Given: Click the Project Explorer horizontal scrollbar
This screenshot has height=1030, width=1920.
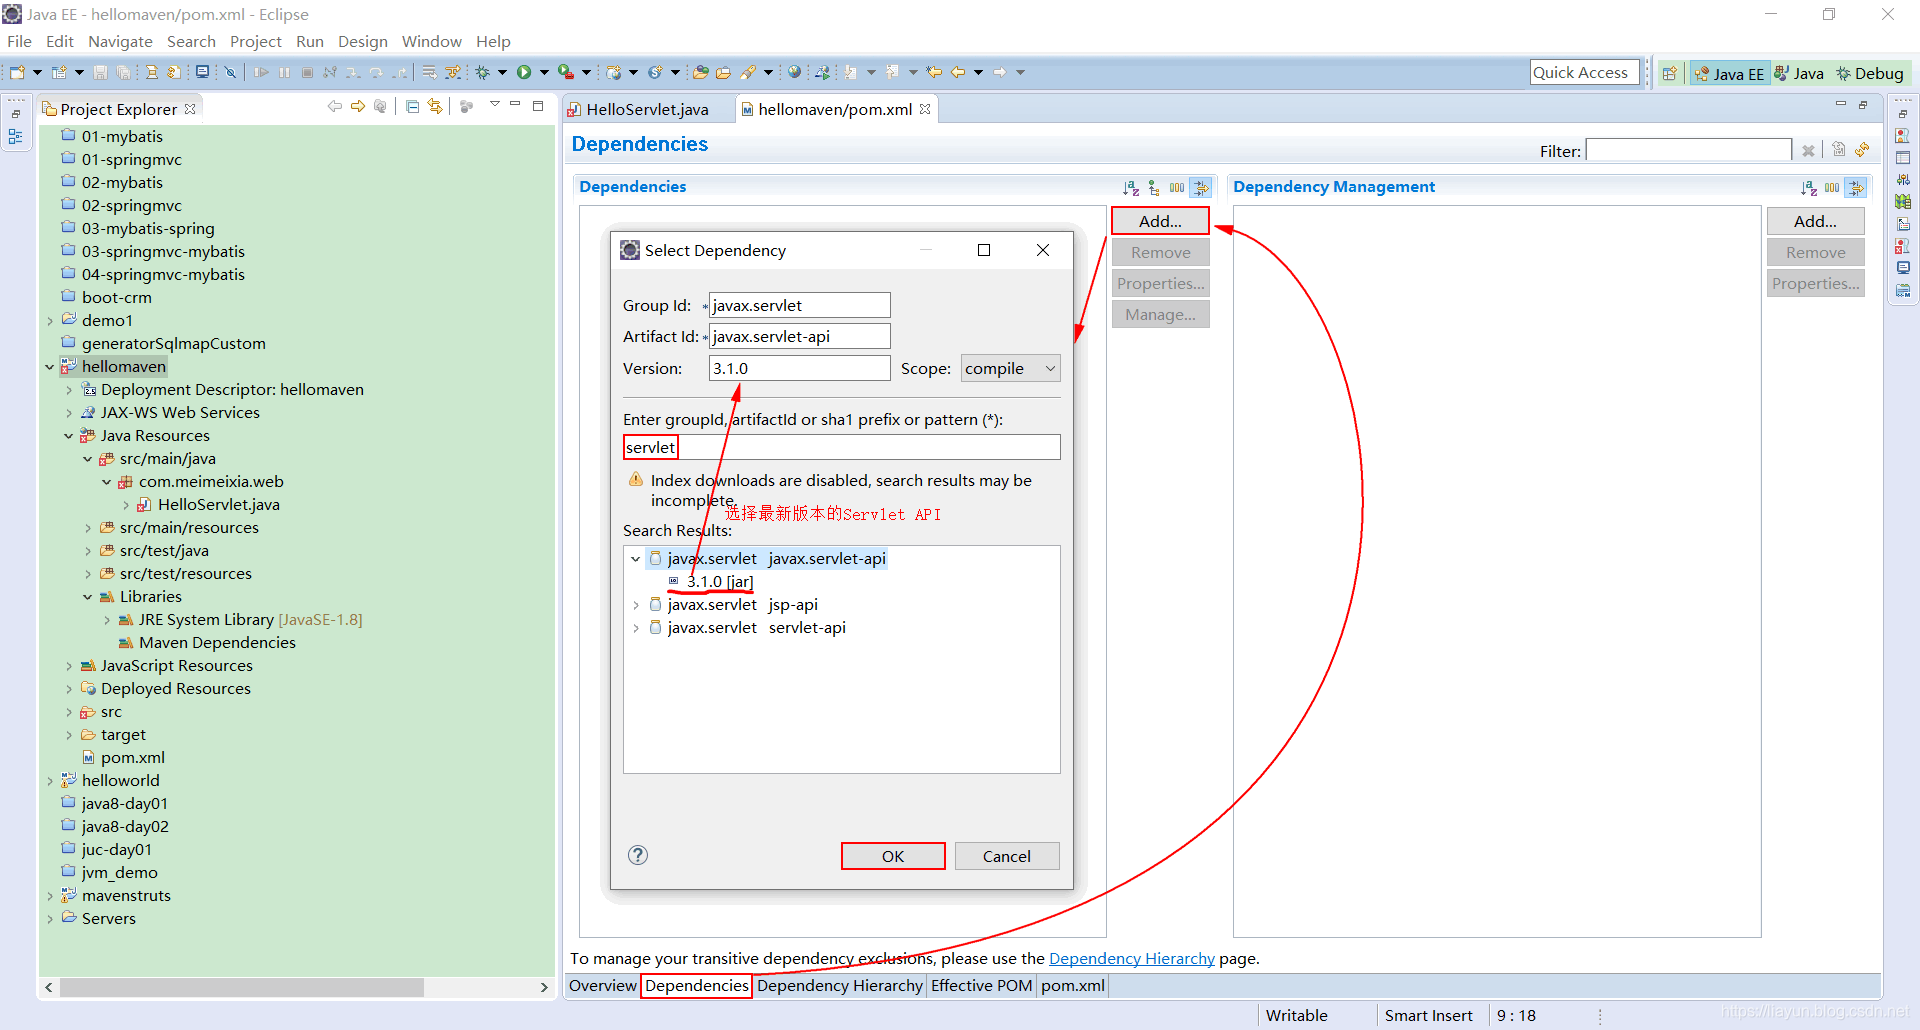Looking at the screenshot, I should coord(242,987).
